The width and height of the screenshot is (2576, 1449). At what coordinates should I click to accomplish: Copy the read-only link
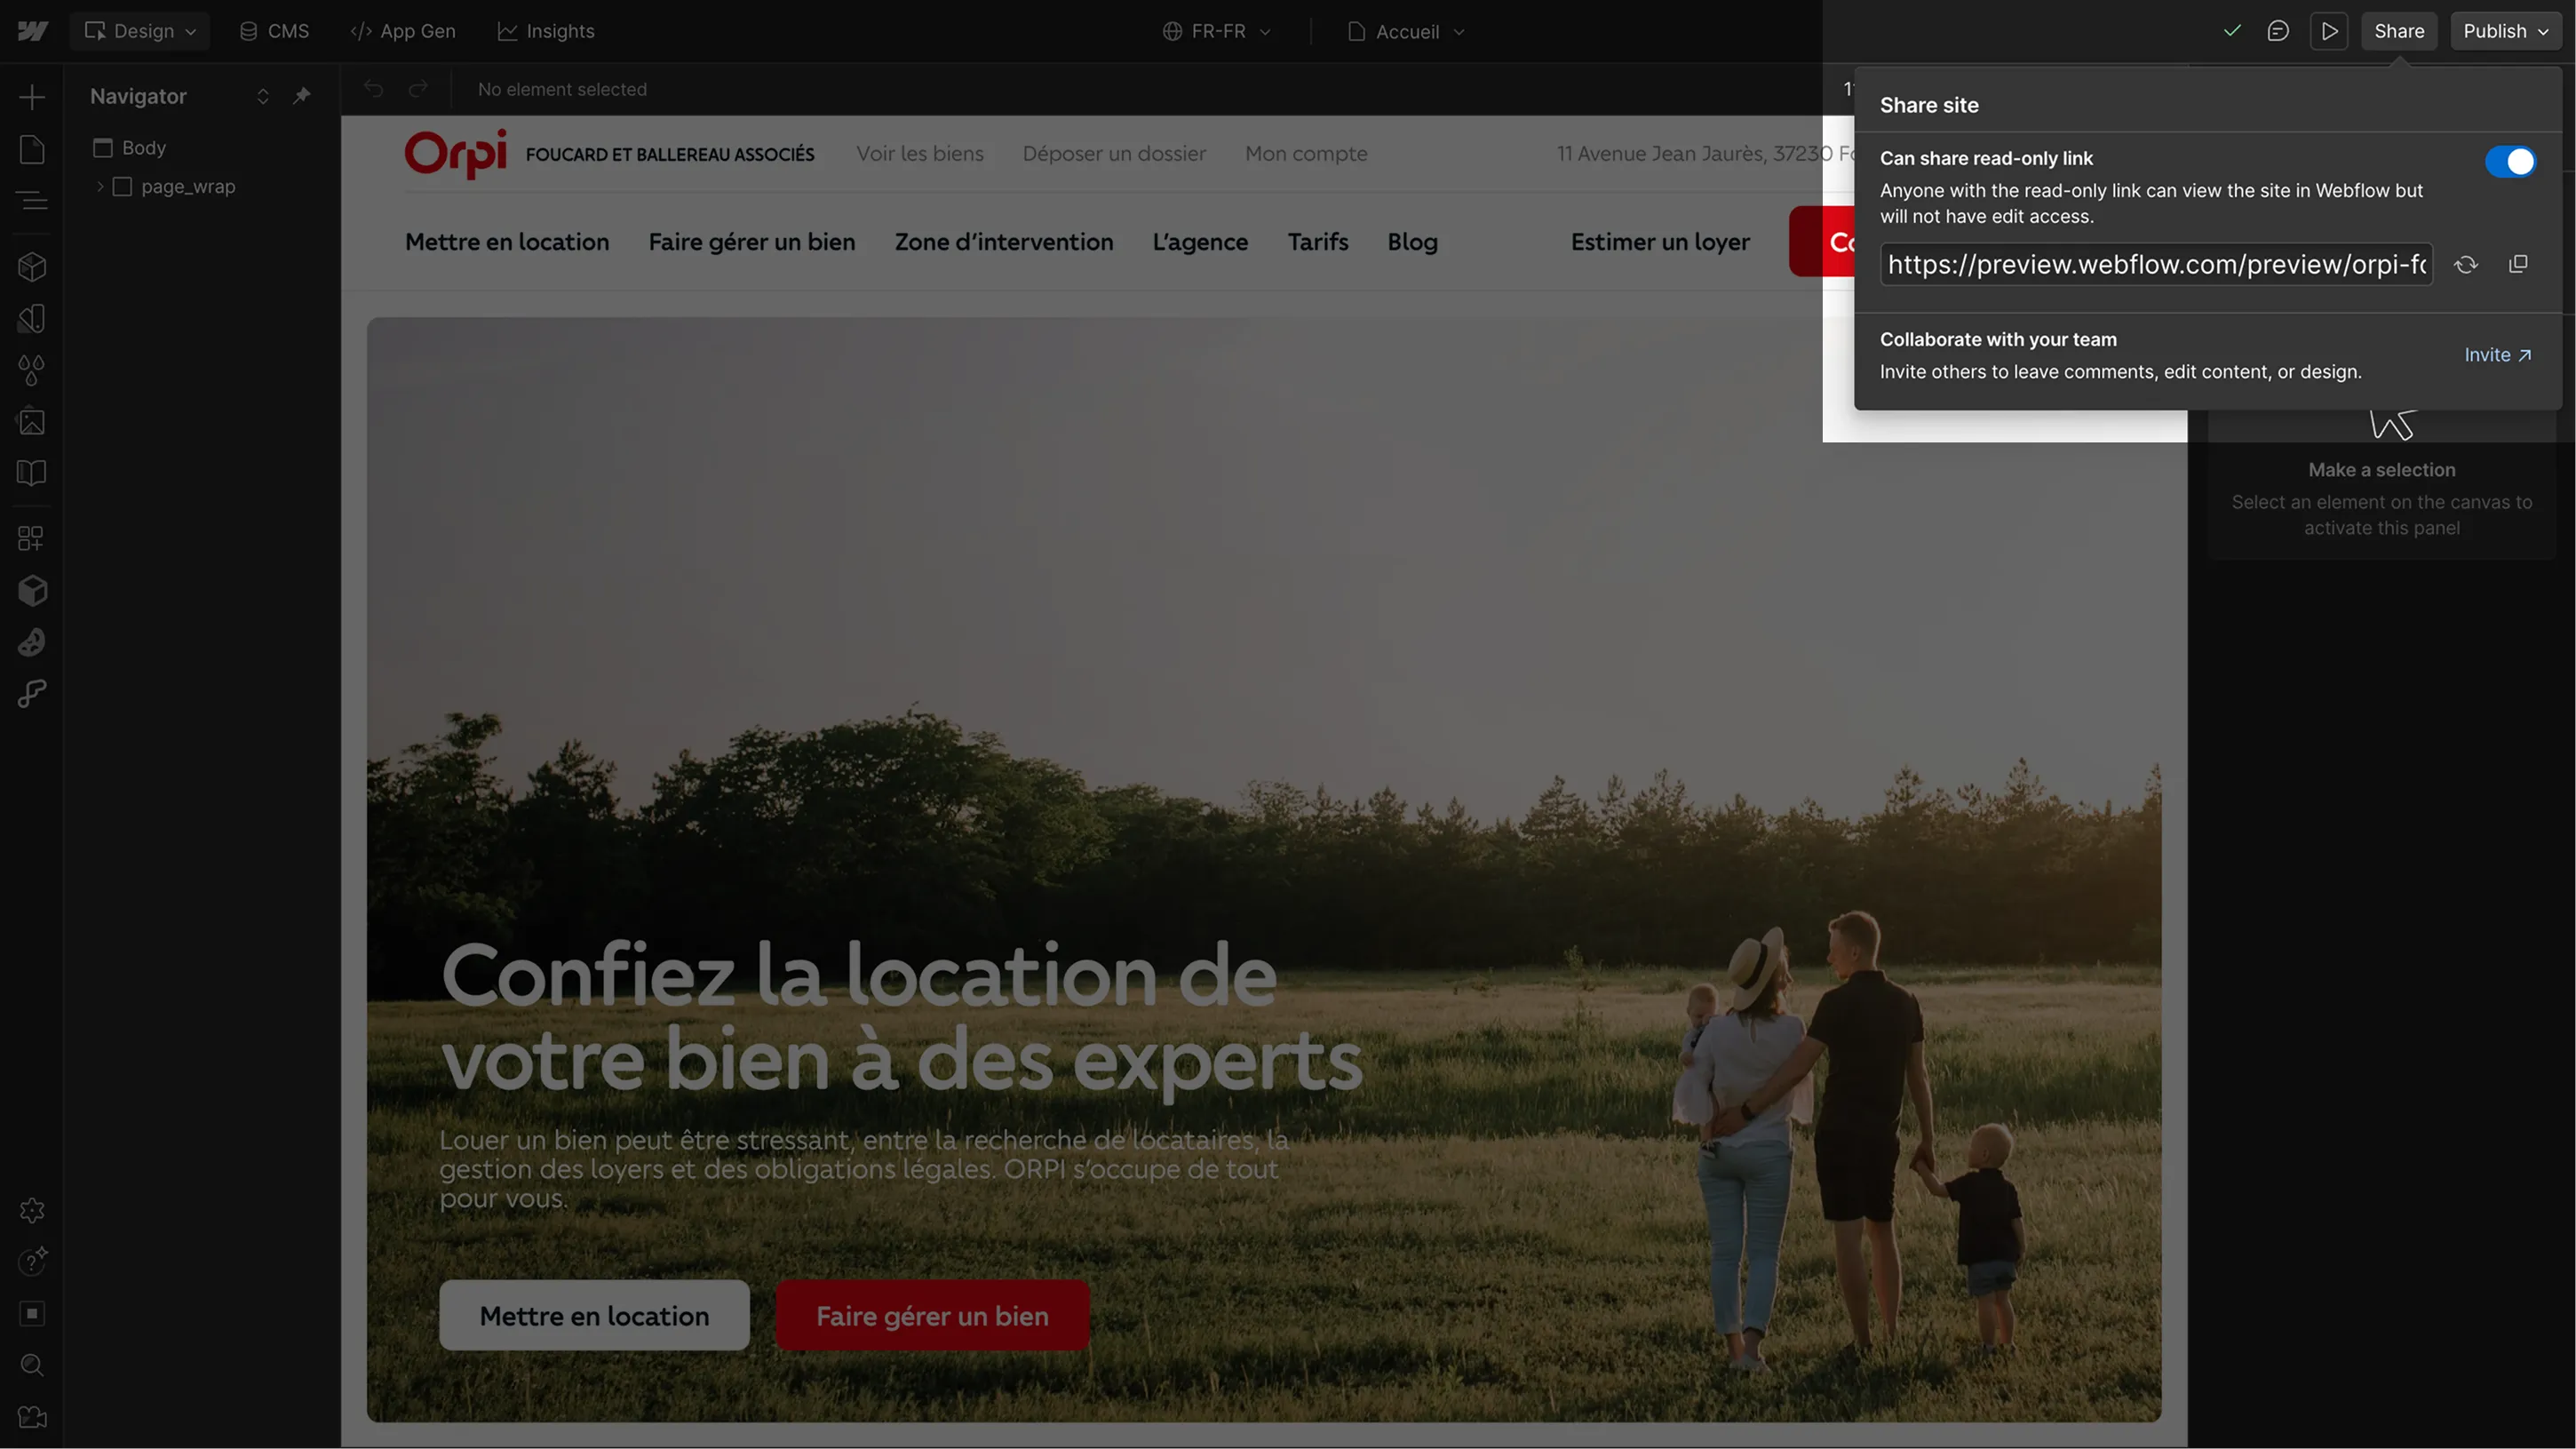[x=2518, y=264]
